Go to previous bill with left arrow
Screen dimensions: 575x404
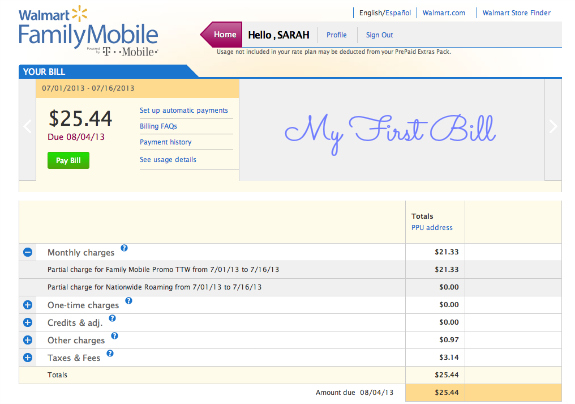tap(27, 127)
